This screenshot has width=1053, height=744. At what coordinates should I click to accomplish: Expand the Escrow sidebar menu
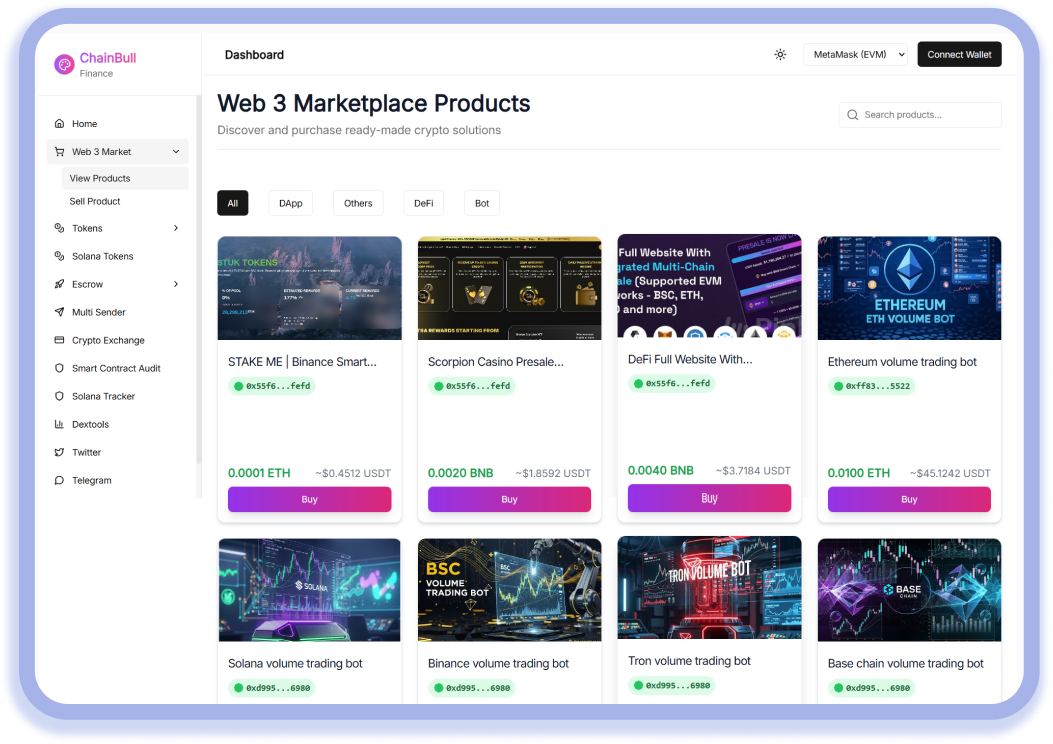click(x=176, y=284)
